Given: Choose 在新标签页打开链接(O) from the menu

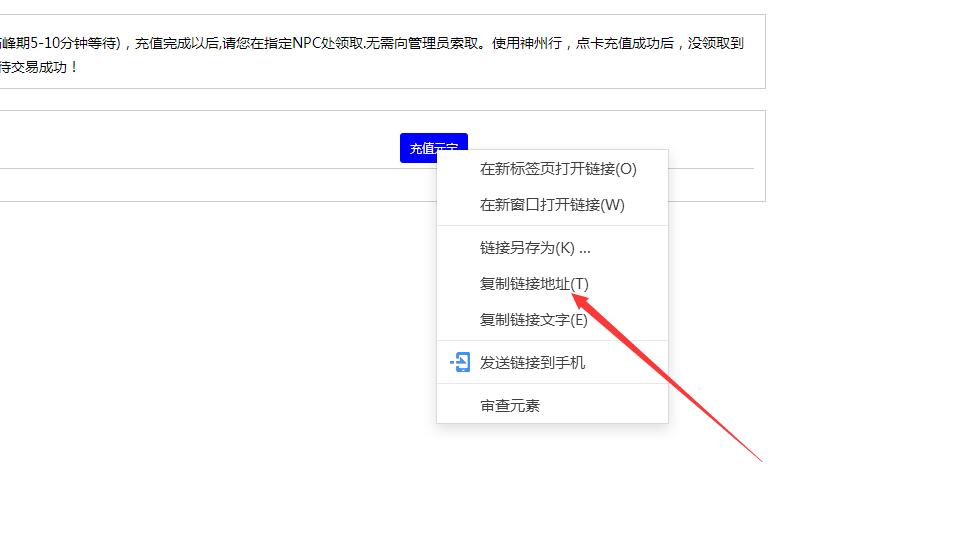Looking at the screenshot, I should tap(557, 169).
